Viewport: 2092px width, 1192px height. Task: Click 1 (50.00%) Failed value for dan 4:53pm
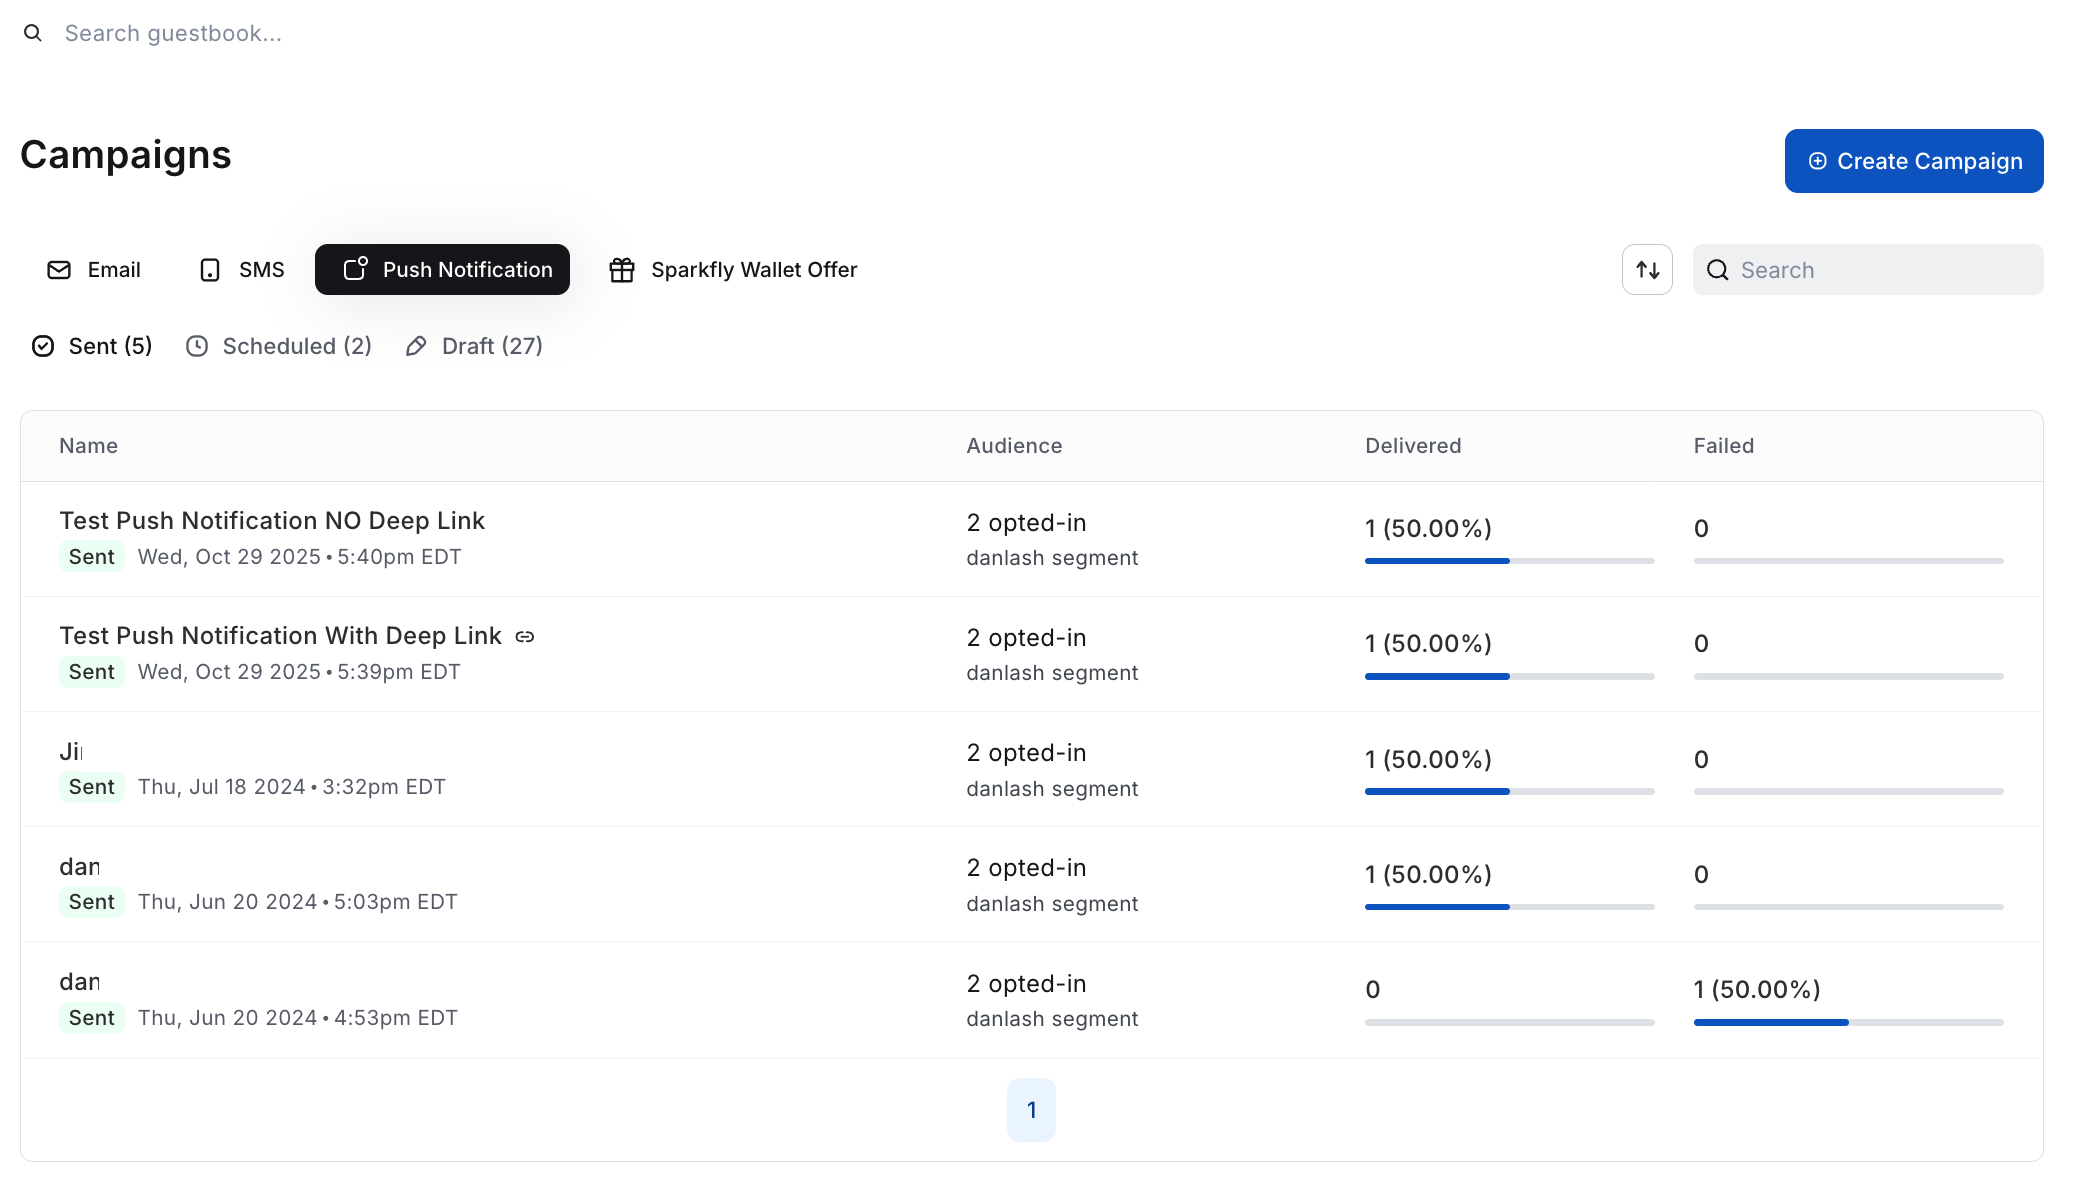[x=1757, y=990]
